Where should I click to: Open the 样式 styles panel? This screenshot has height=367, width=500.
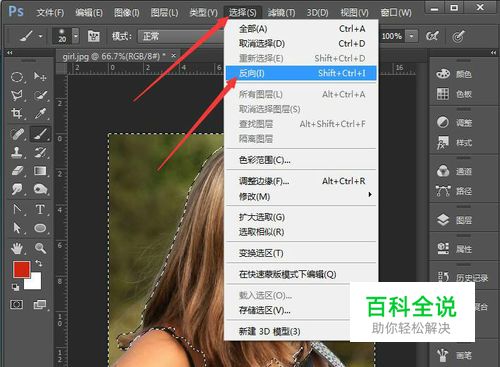click(454, 143)
